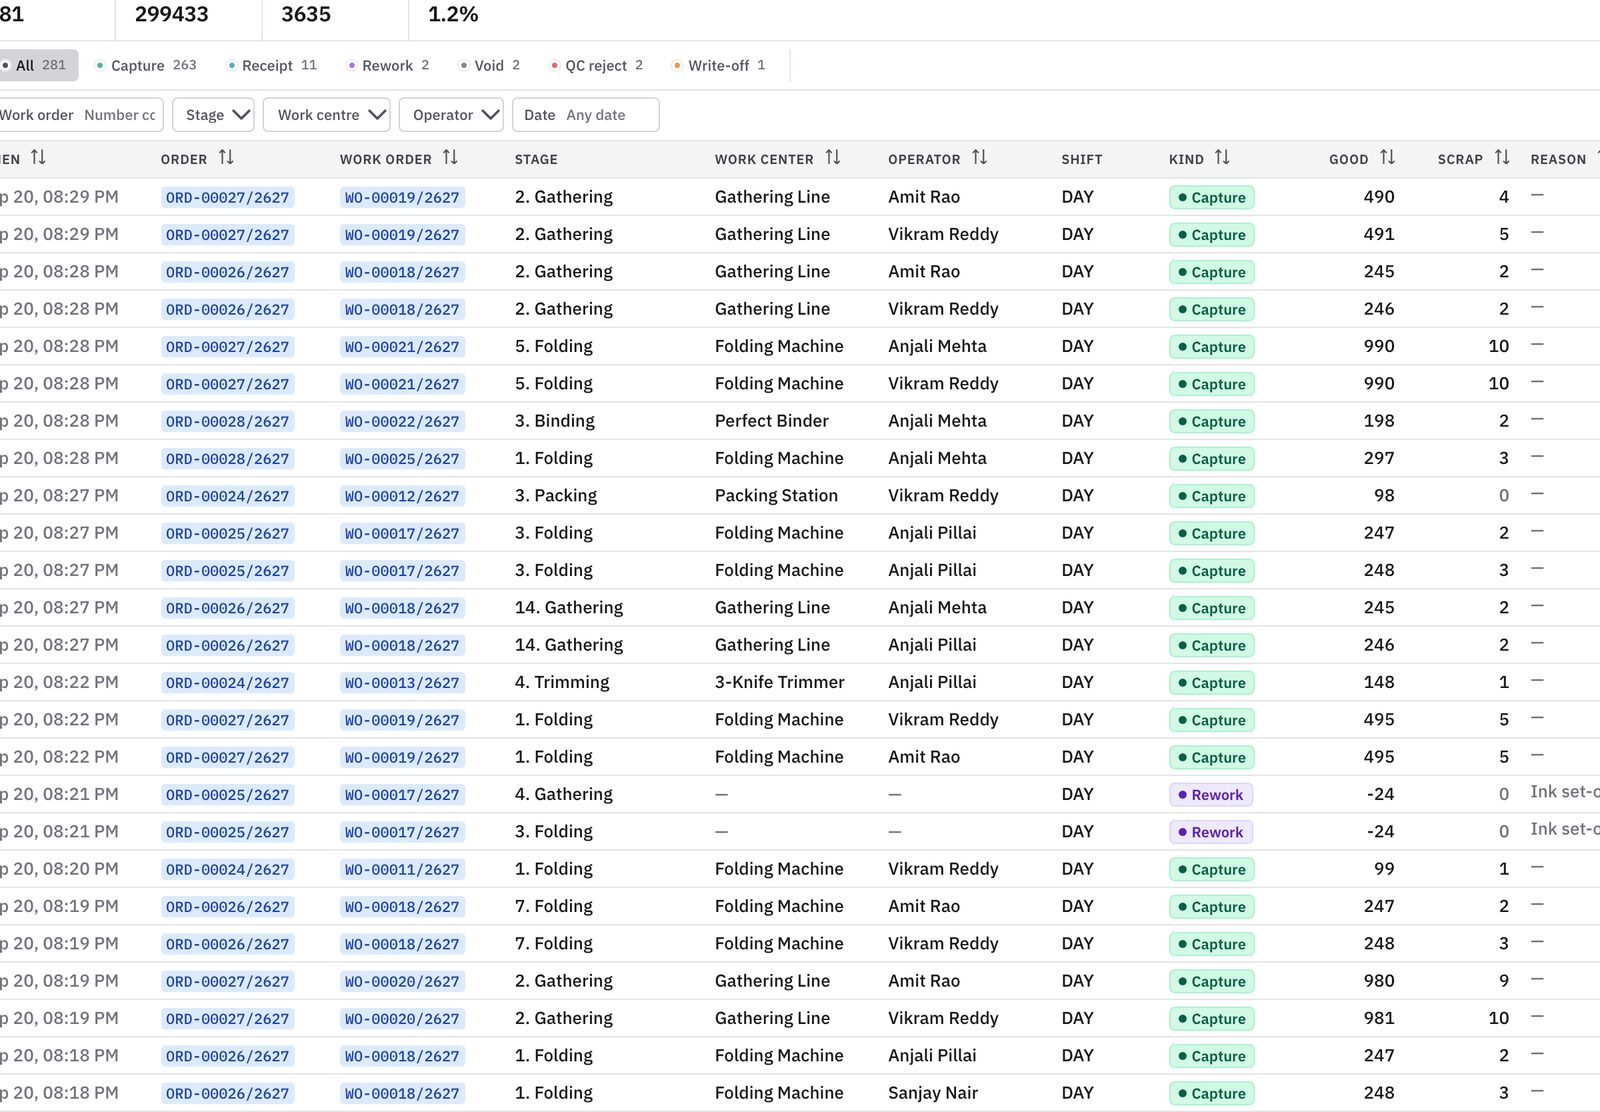
Task: Click the 299433 summary value
Action: 172,14
